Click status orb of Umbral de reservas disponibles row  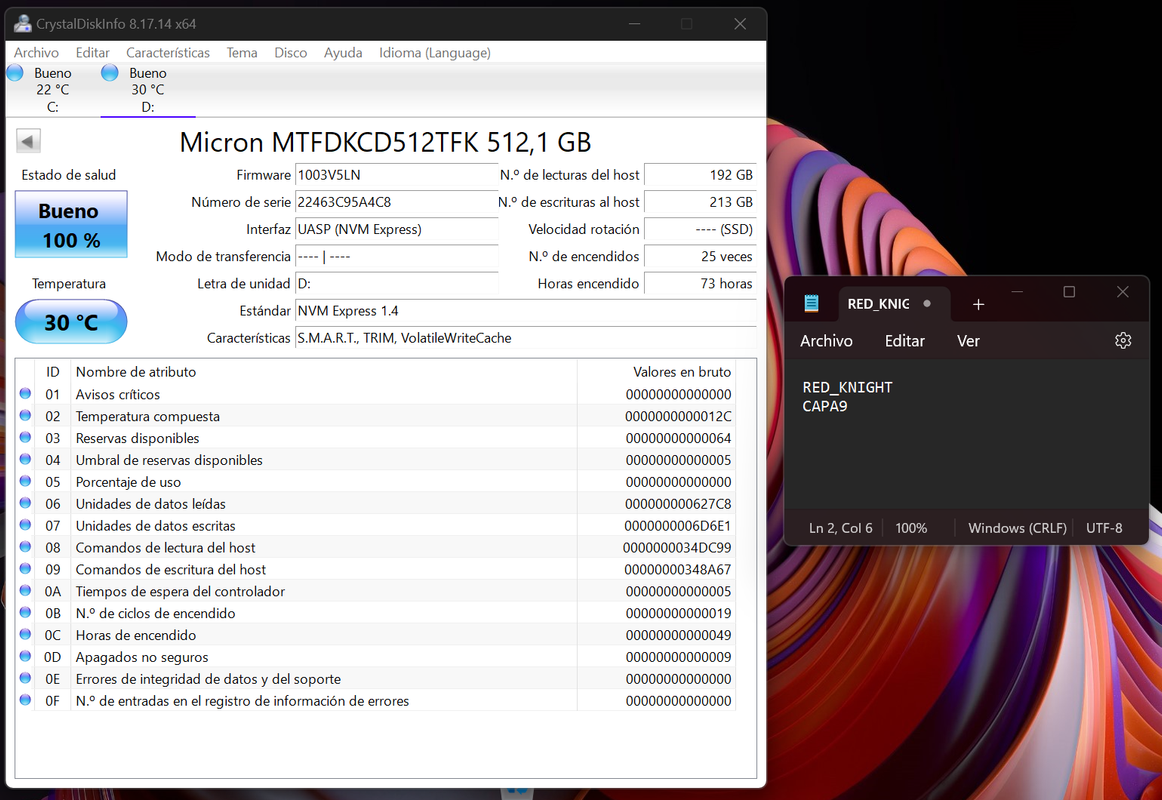[x=25, y=459]
